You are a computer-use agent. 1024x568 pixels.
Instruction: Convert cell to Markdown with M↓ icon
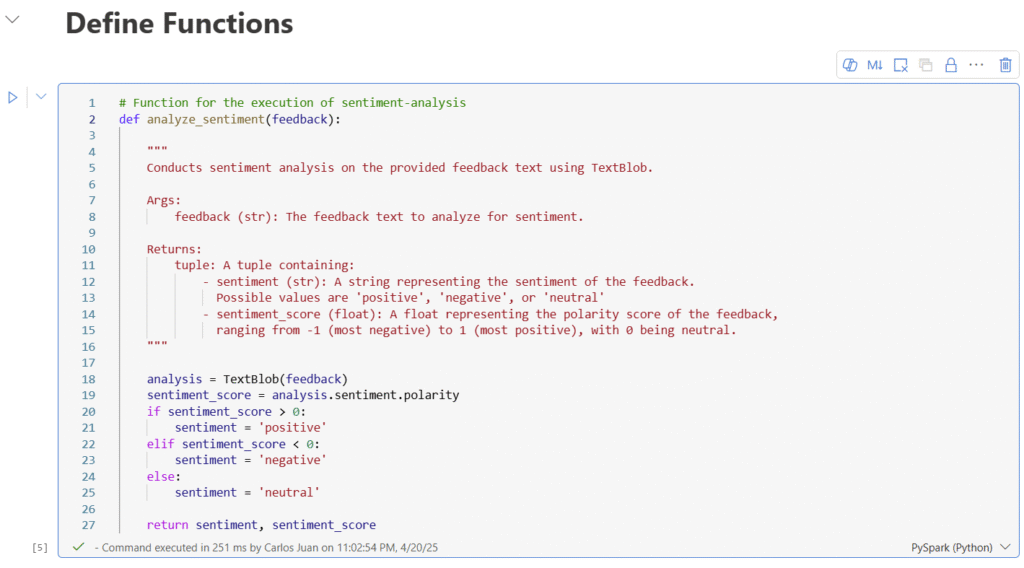[875, 65]
